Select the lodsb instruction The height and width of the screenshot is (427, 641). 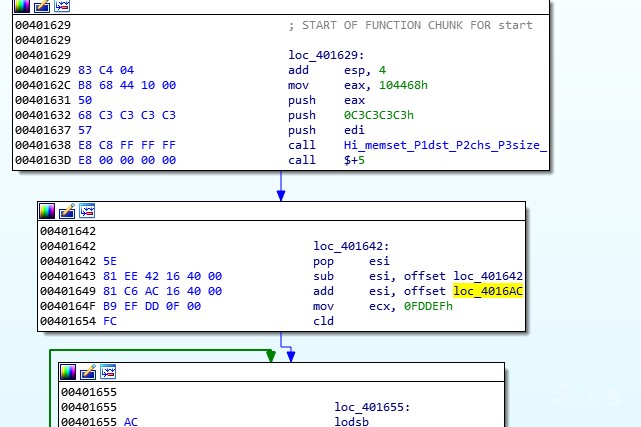pos(352,421)
